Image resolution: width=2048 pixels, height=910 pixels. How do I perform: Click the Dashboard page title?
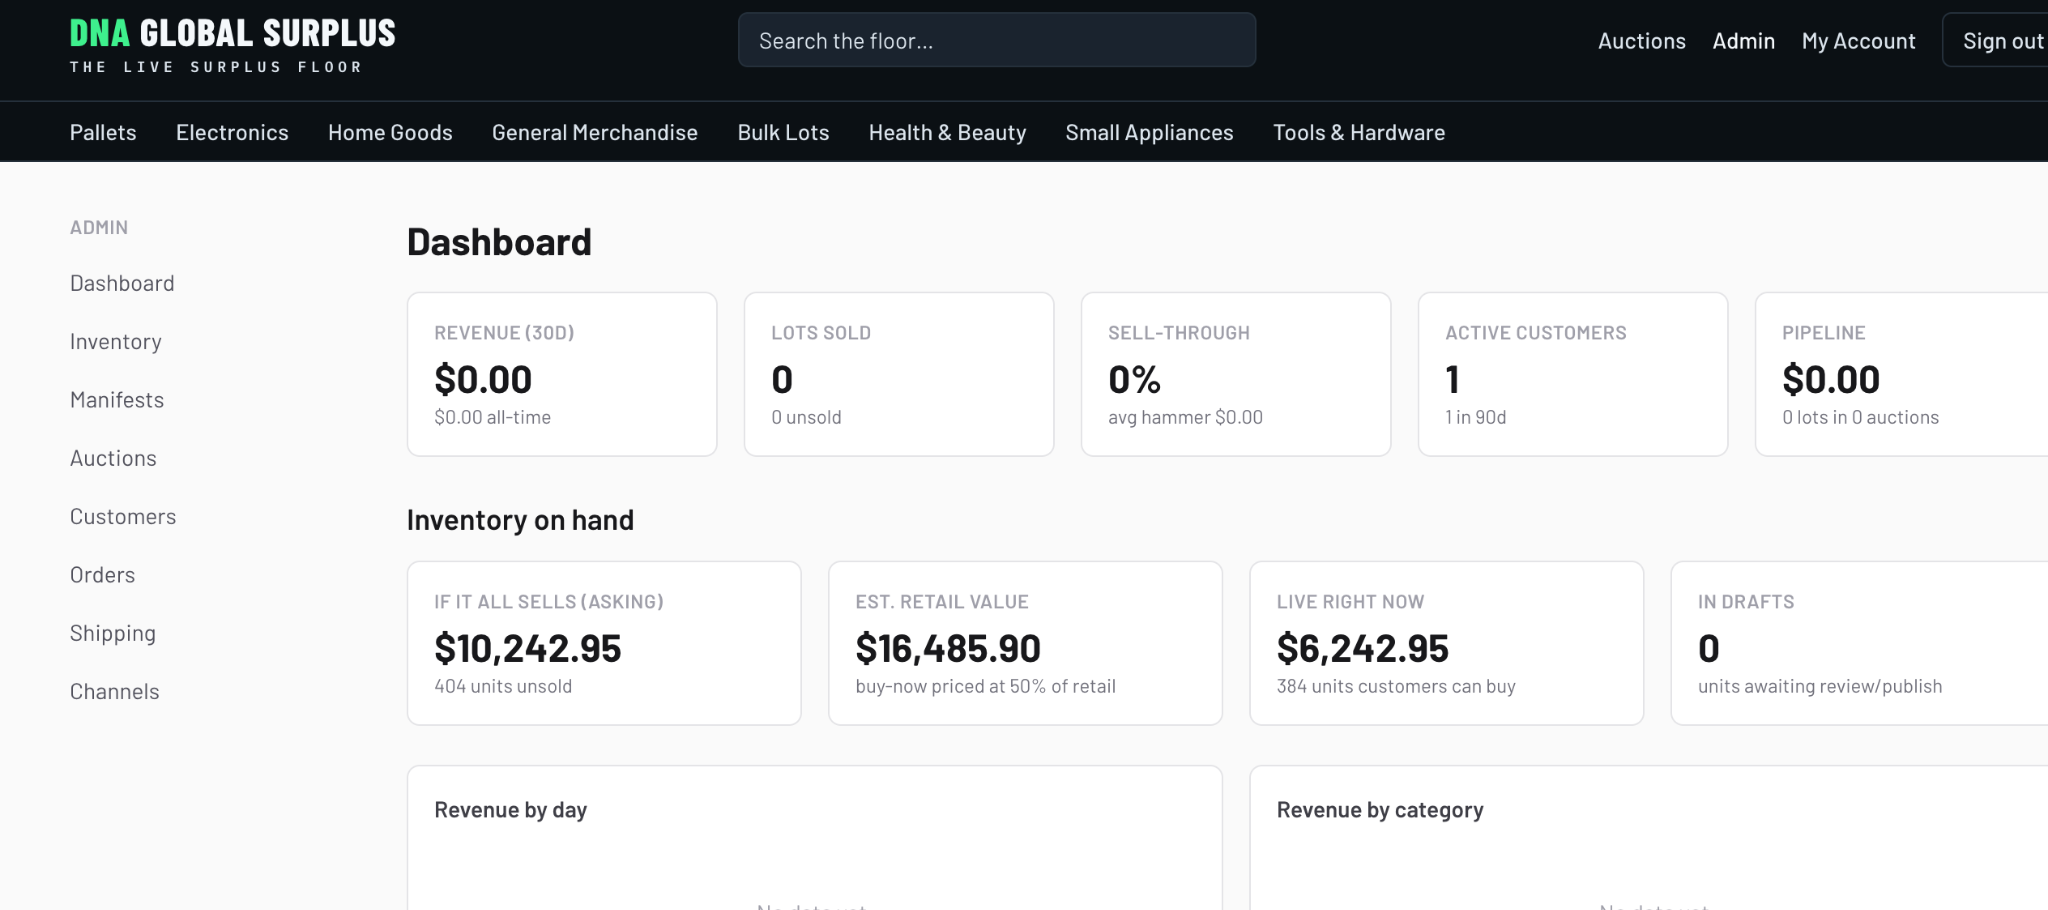click(499, 242)
